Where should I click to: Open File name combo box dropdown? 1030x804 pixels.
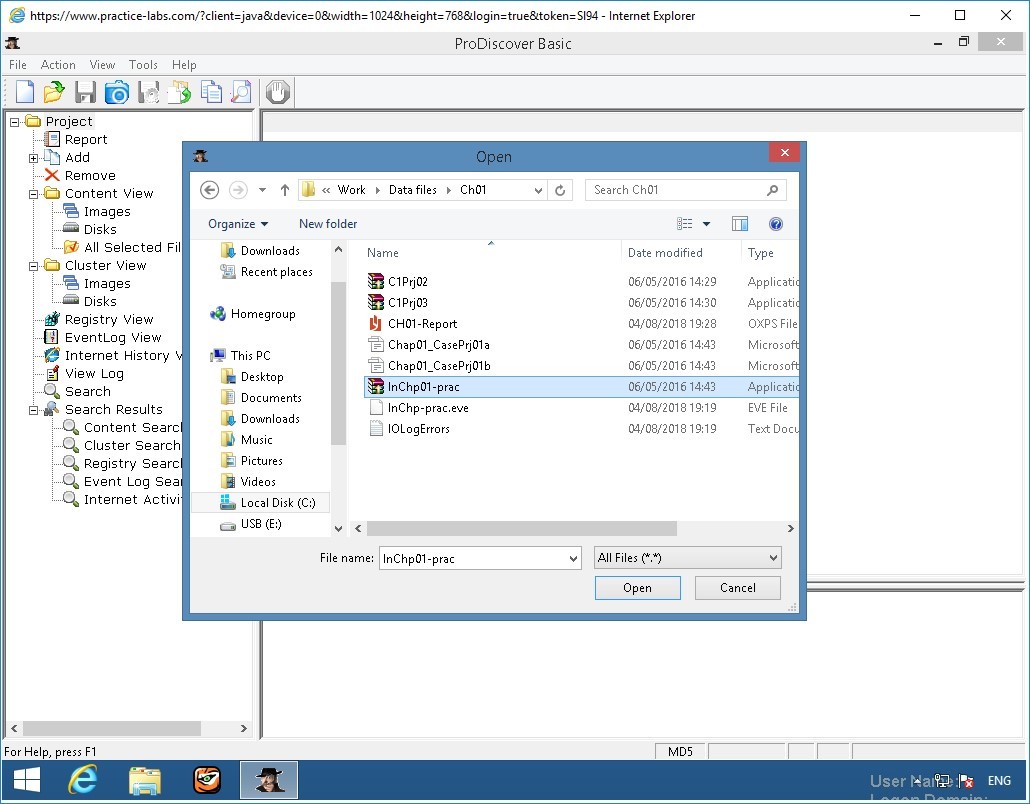[x=573, y=559]
